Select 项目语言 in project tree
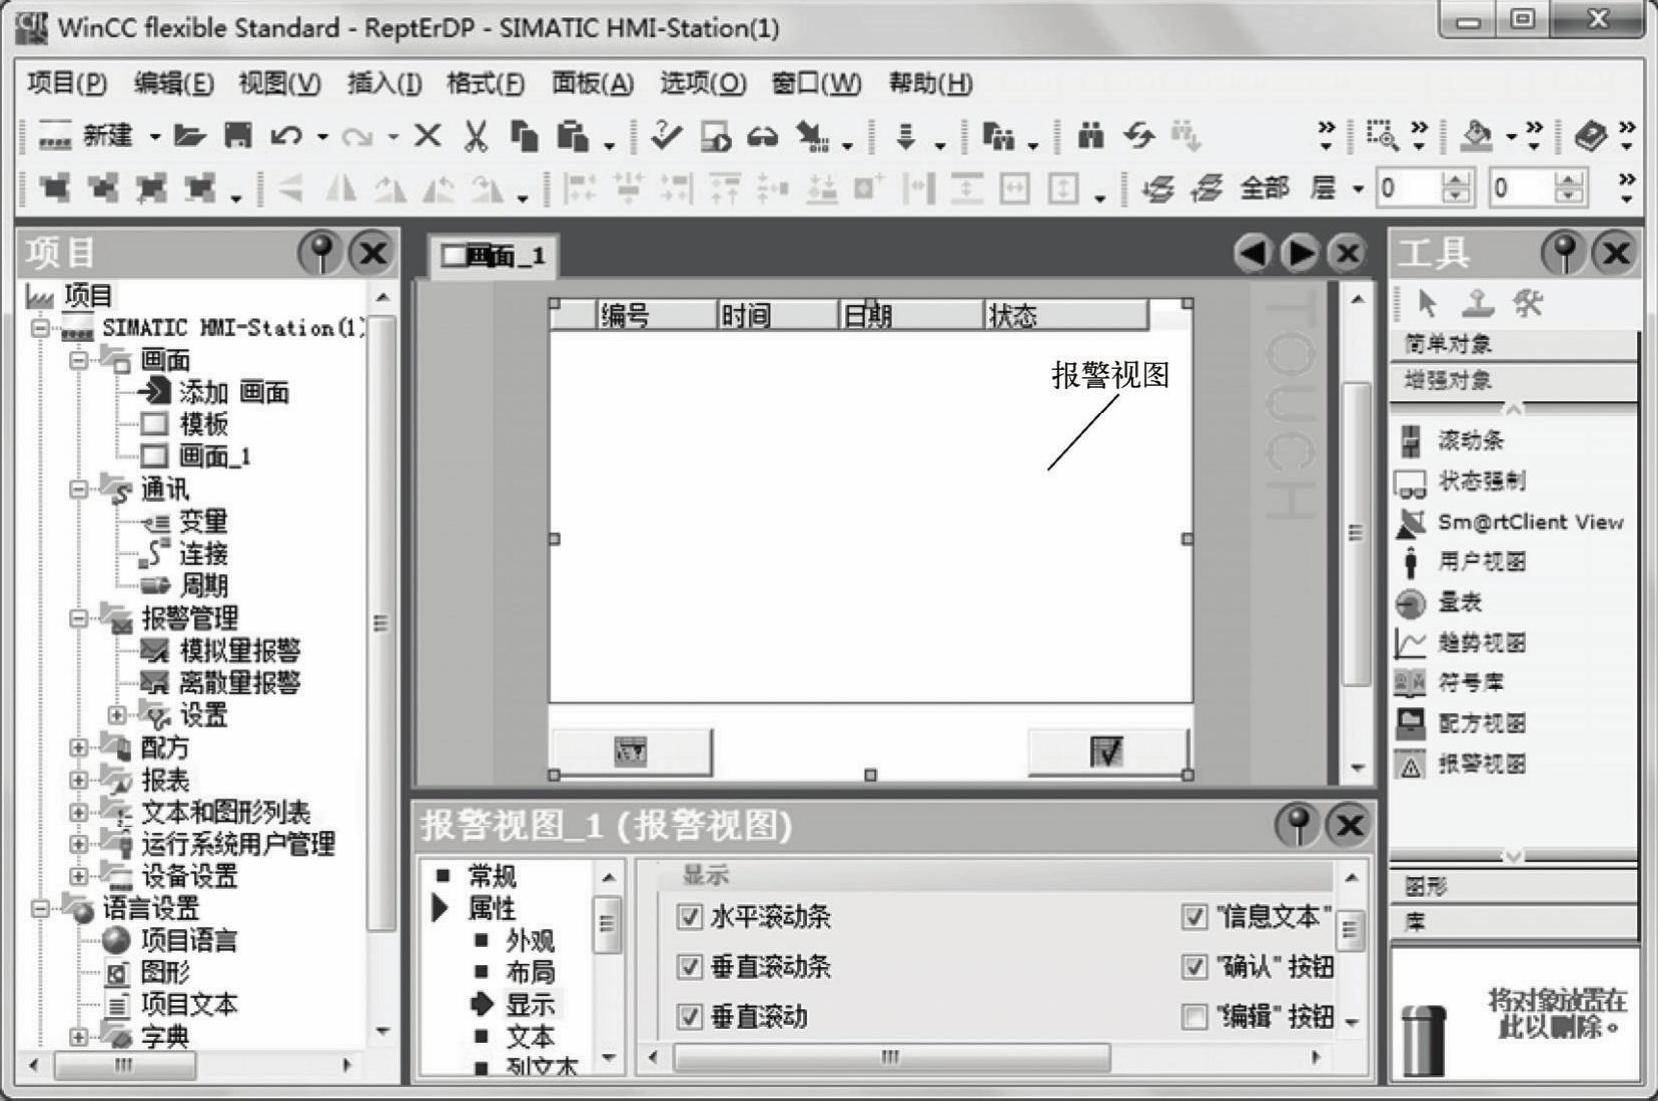The width and height of the screenshot is (1658, 1101). pos(189,940)
